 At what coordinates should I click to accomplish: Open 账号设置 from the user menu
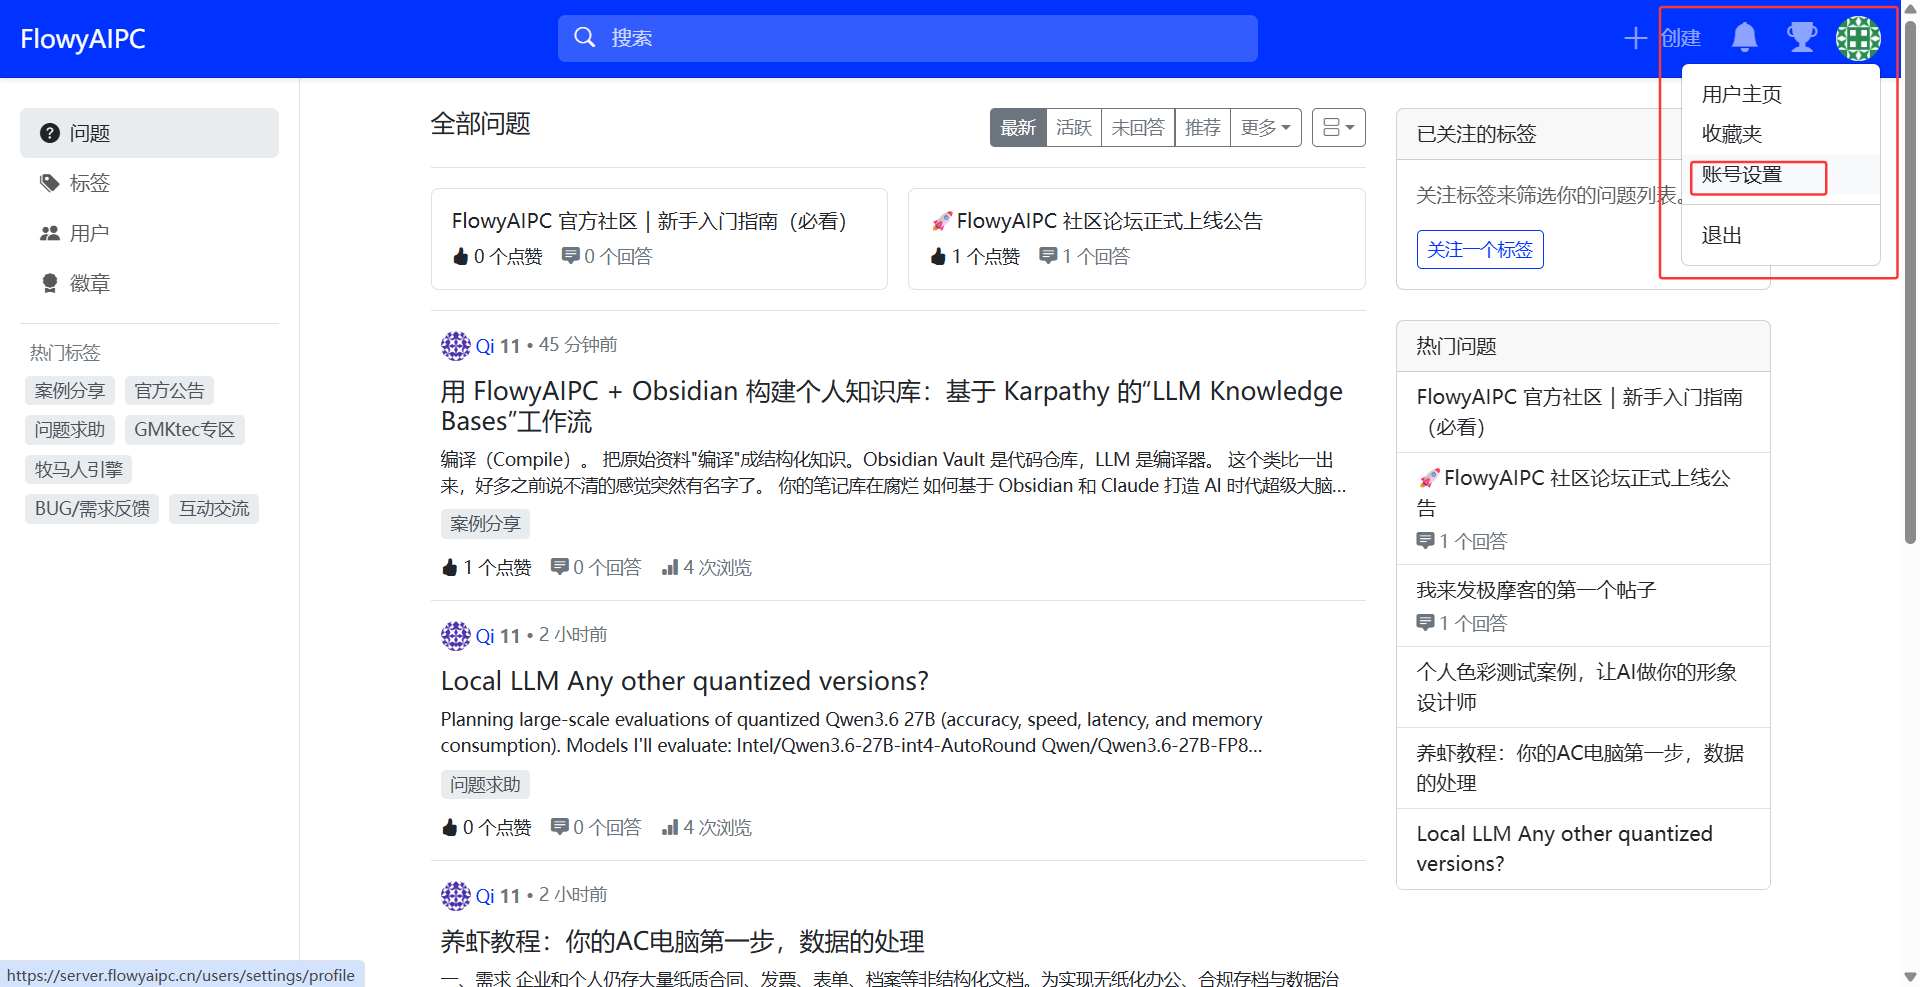[x=1742, y=174]
